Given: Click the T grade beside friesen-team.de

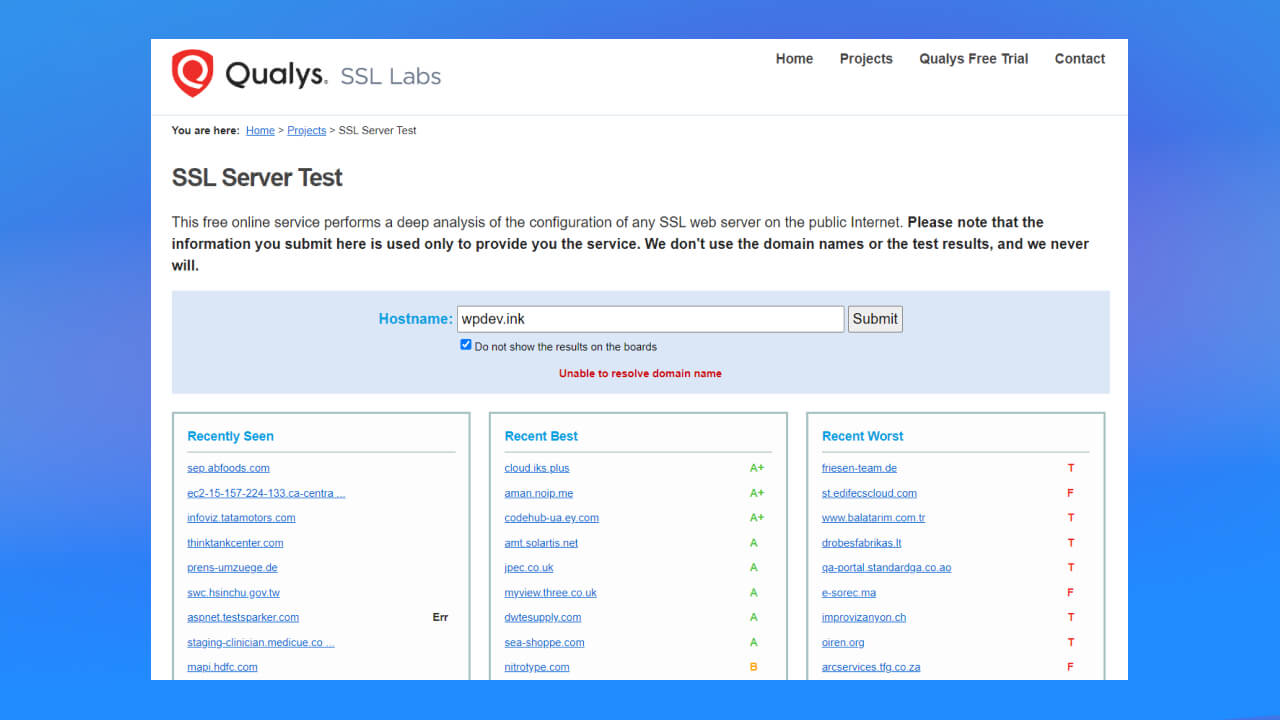Looking at the screenshot, I should 1071,468.
